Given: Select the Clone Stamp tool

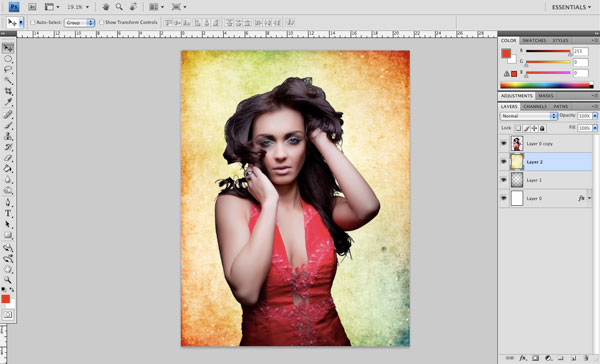Looking at the screenshot, I should [8, 136].
